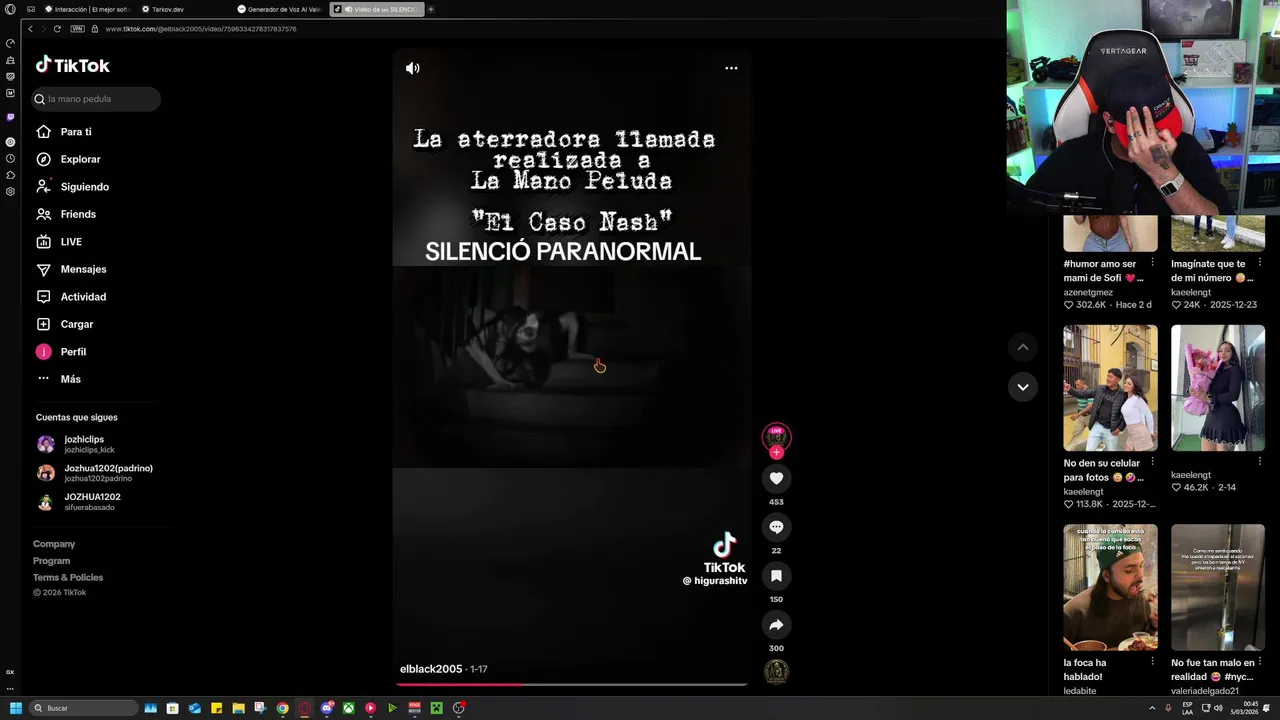The width and height of the screenshot is (1280, 720).
Task: Click the TikTok logo
Action: coord(72,65)
